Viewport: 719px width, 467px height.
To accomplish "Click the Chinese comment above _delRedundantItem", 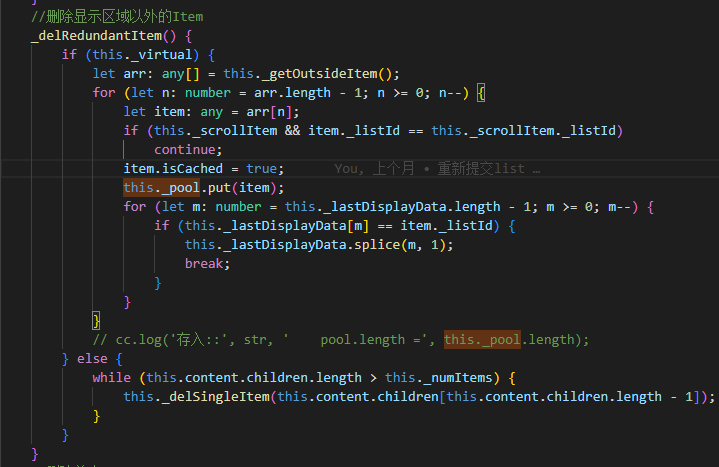I will point(117,17).
